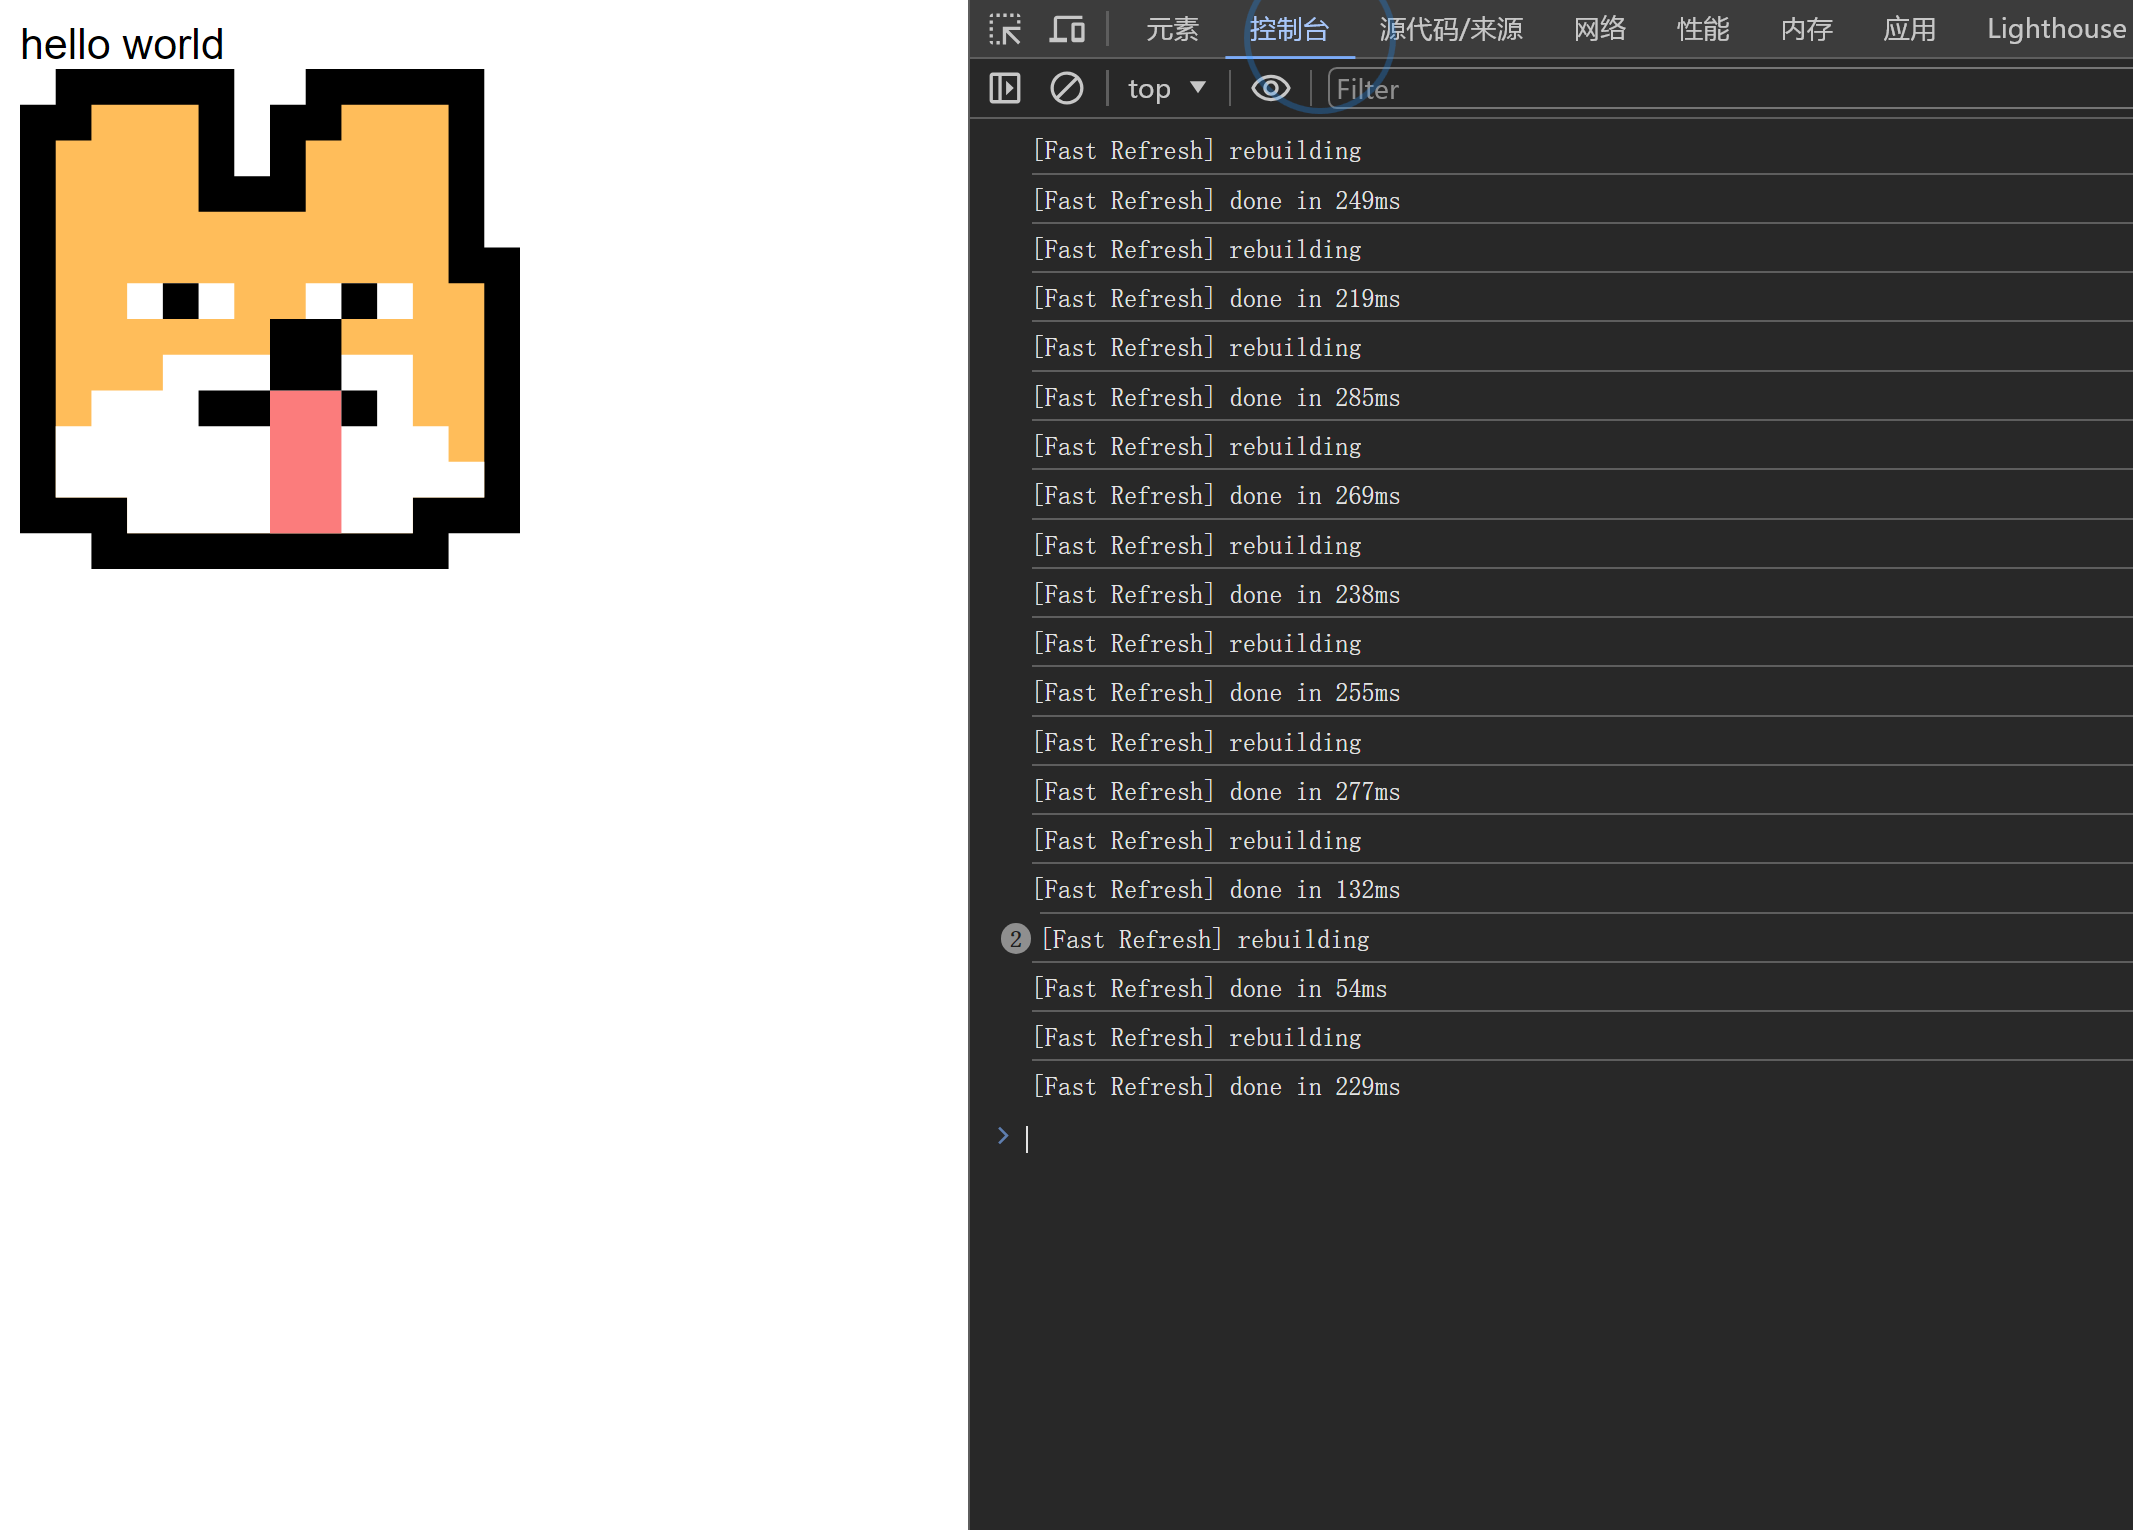Image resolution: width=2133 pixels, height=1530 pixels.
Task: Select the 'done in 54ms' log message
Action: 1209,988
